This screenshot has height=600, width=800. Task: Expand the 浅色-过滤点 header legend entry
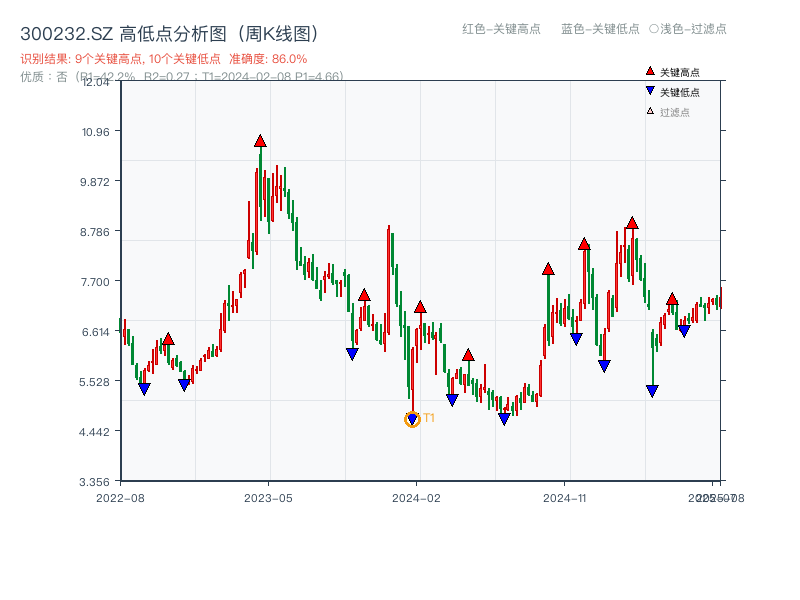click(690, 30)
